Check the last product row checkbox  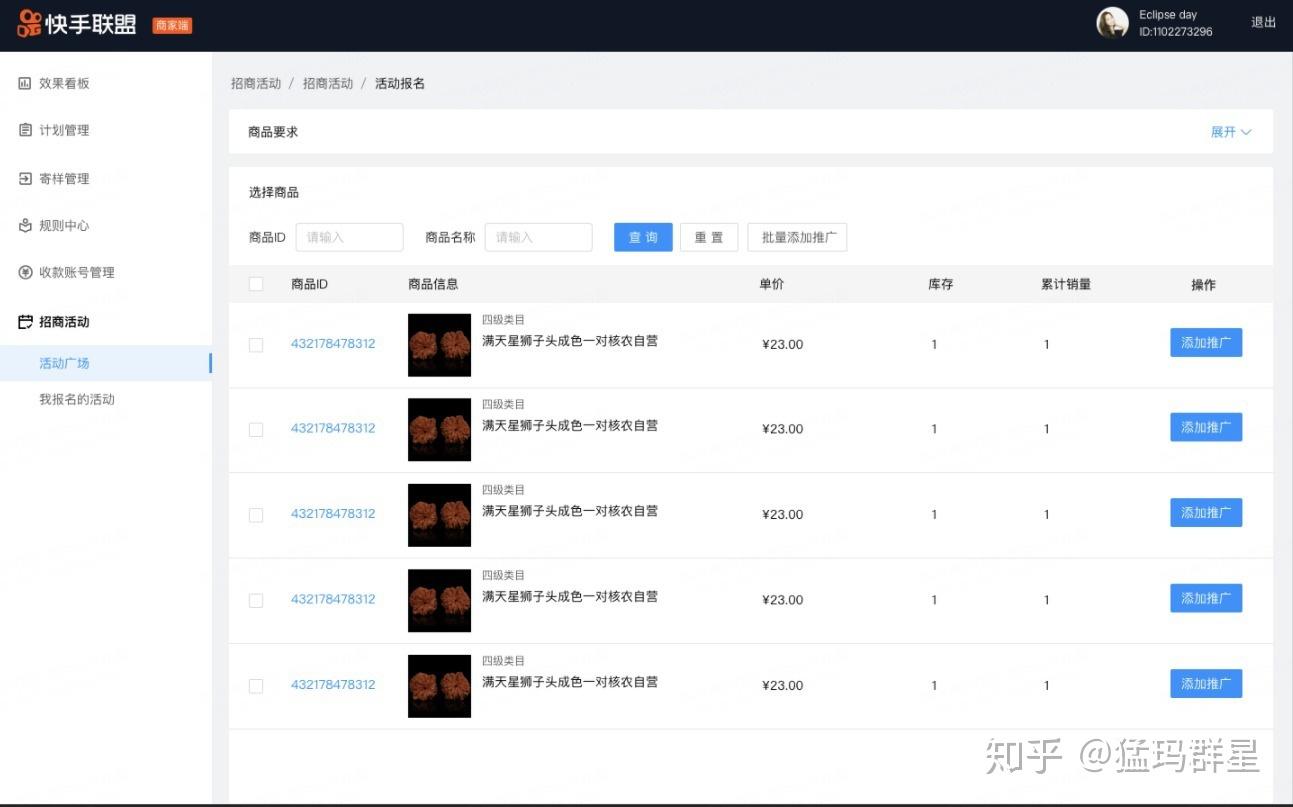coord(255,686)
